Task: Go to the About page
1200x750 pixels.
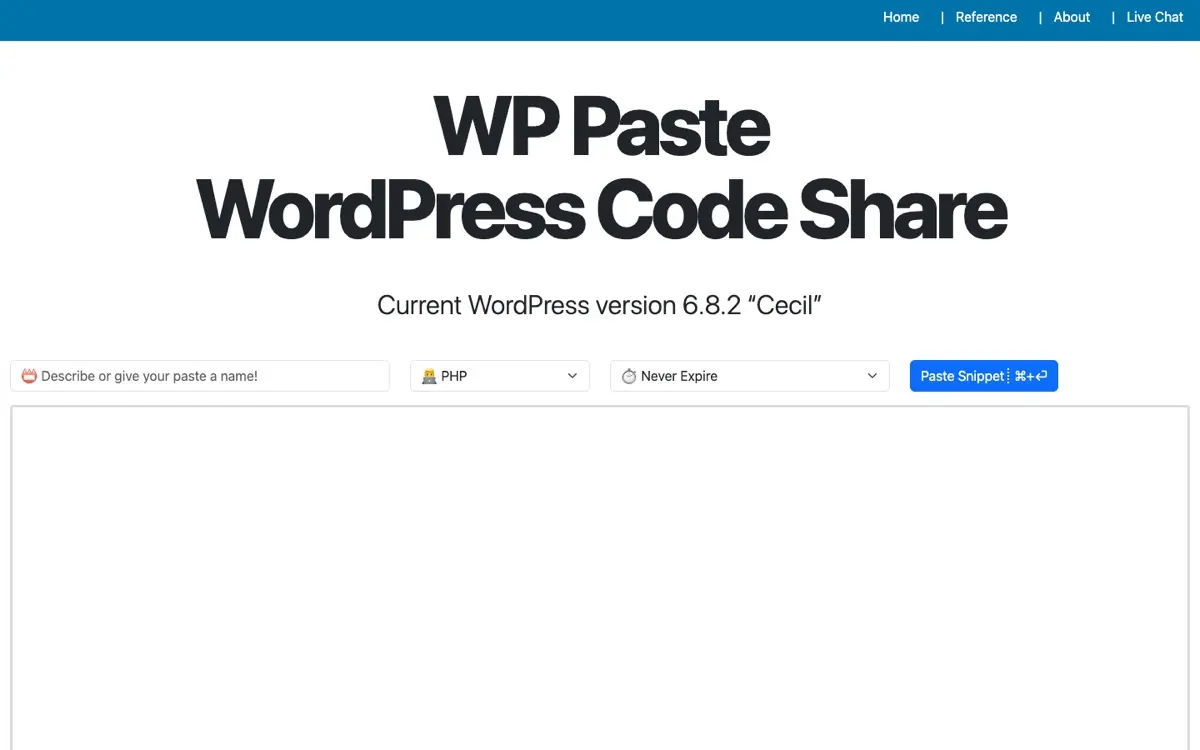Action: click(x=1072, y=17)
